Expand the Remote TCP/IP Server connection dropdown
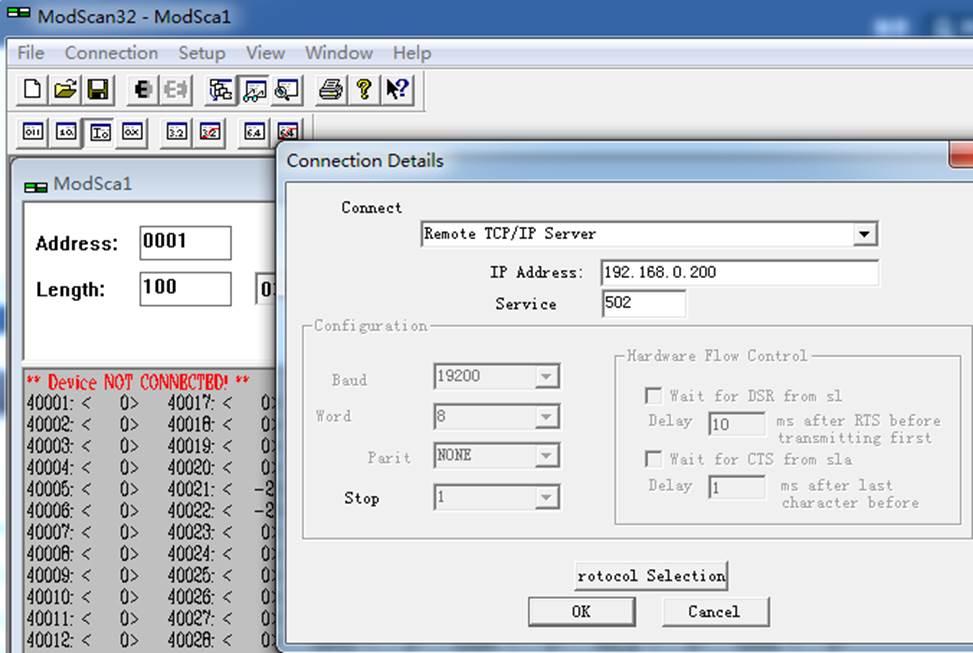Screen dimensions: 973x653 pos(864,234)
